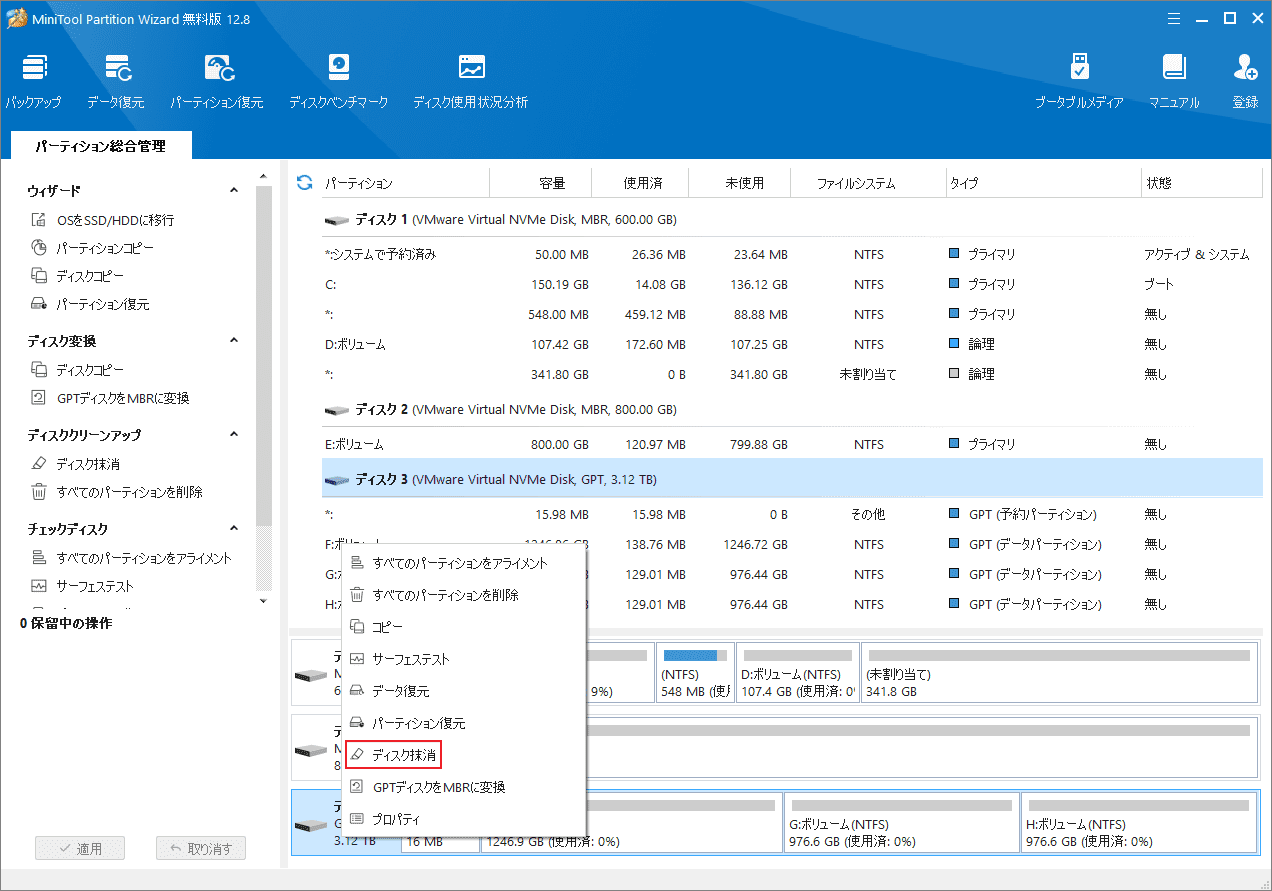The width and height of the screenshot is (1272, 891).
Task: Collapse the チェックディスク section
Action: click(233, 528)
